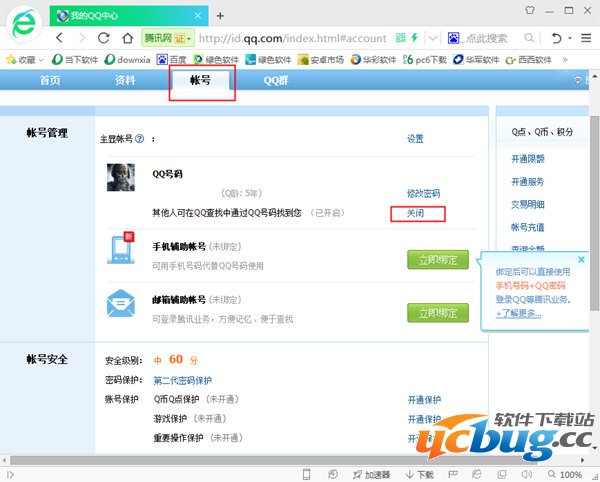Open new tab with plus icon
600x482 pixels.
(220, 16)
